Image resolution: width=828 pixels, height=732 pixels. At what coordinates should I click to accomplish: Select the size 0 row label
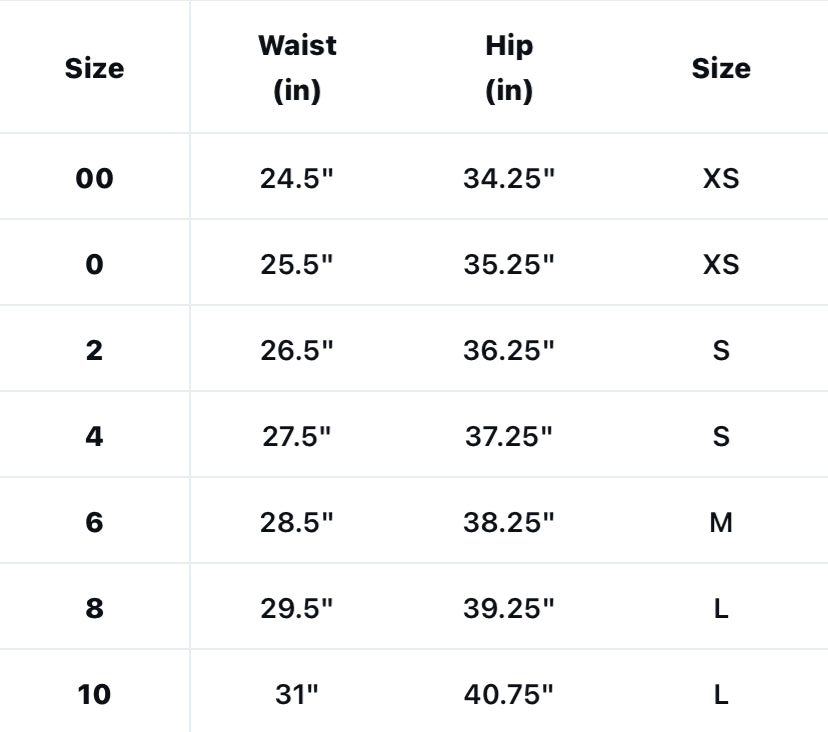(94, 265)
